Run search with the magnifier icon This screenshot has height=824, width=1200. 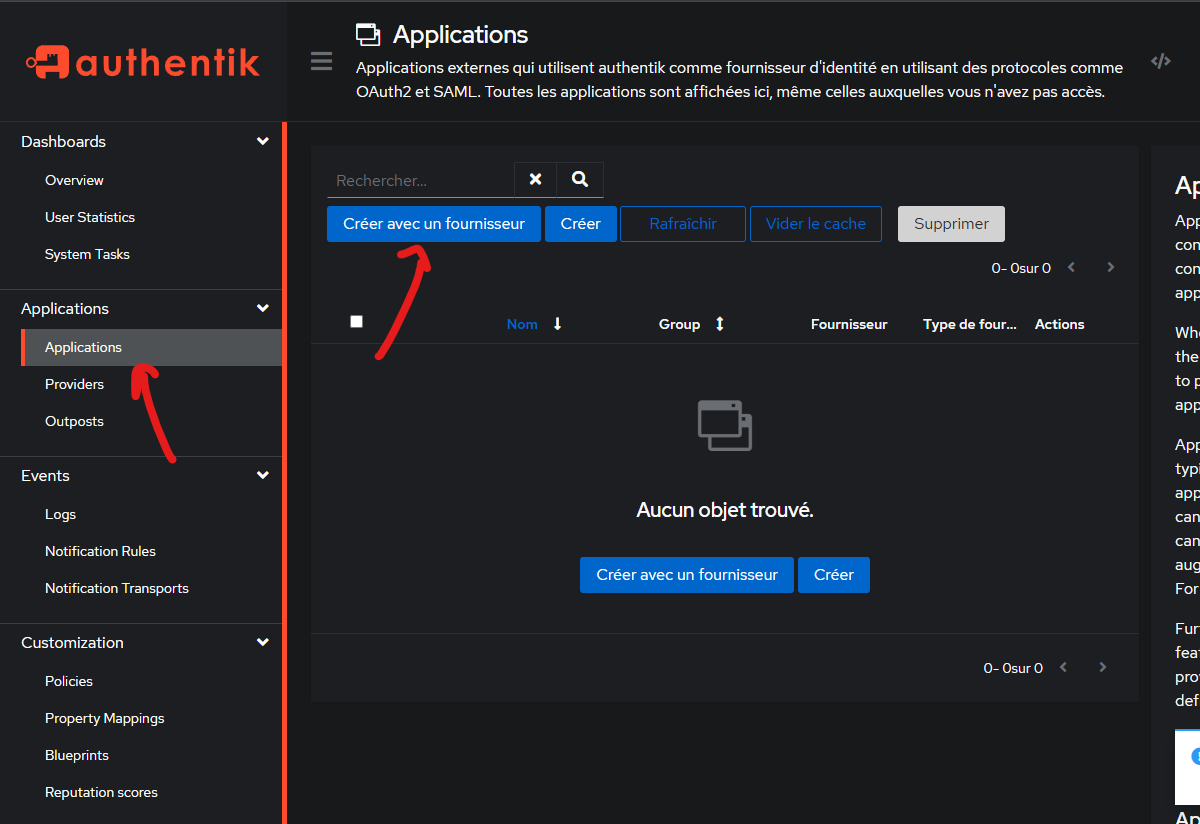click(x=580, y=179)
